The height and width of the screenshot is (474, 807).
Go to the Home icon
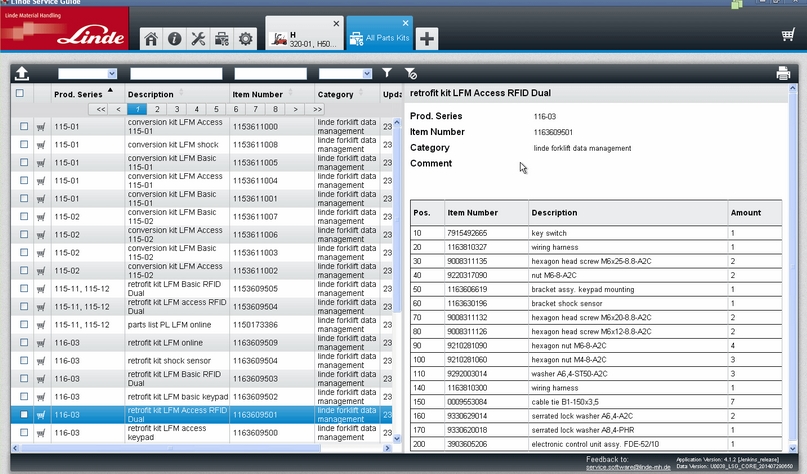pyautogui.click(x=151, y=39)
